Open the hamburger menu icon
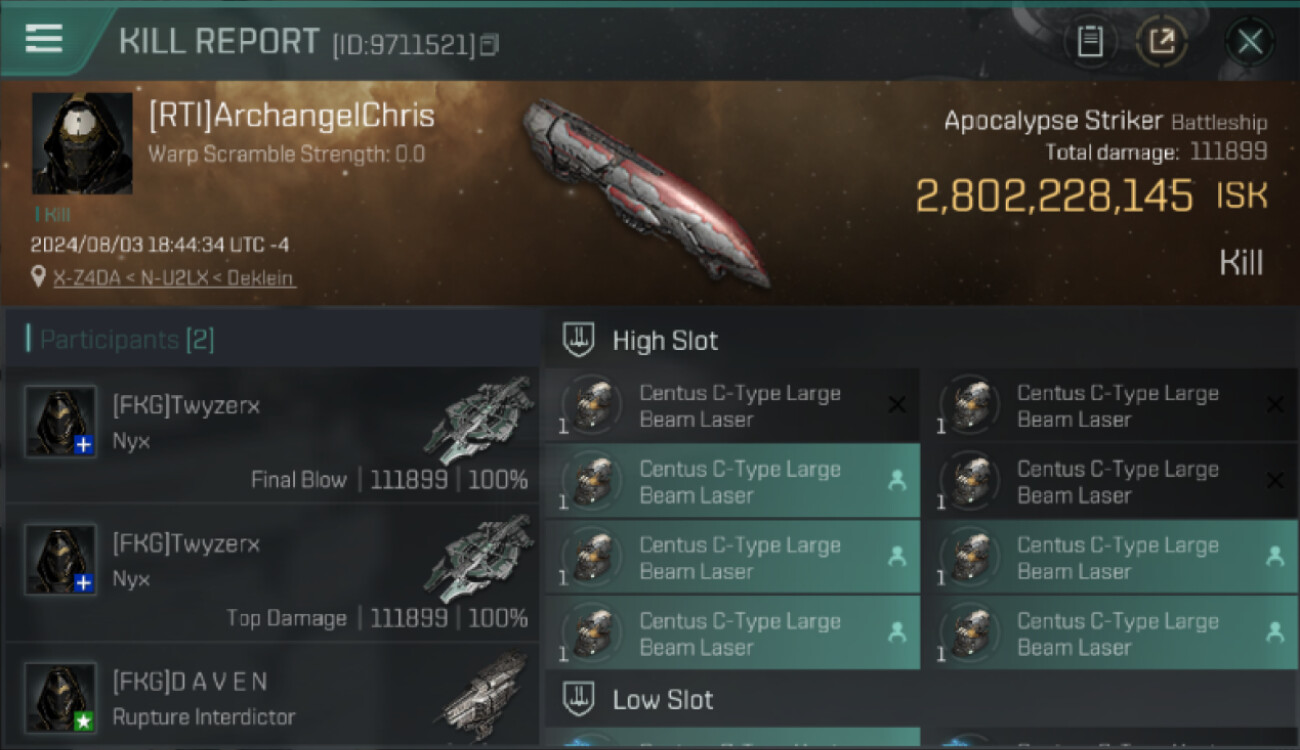 coord(44,38)
